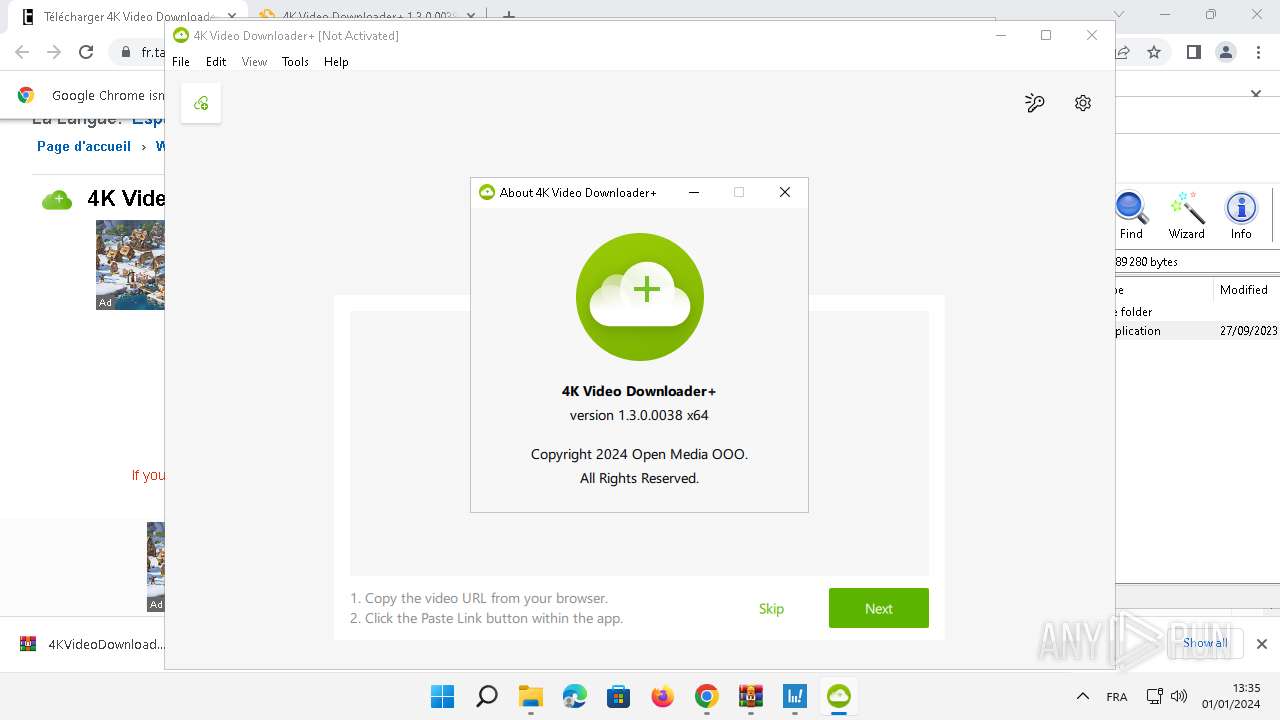
Task: Dismiss the Google Chrome info bar
Action: 1256,94
